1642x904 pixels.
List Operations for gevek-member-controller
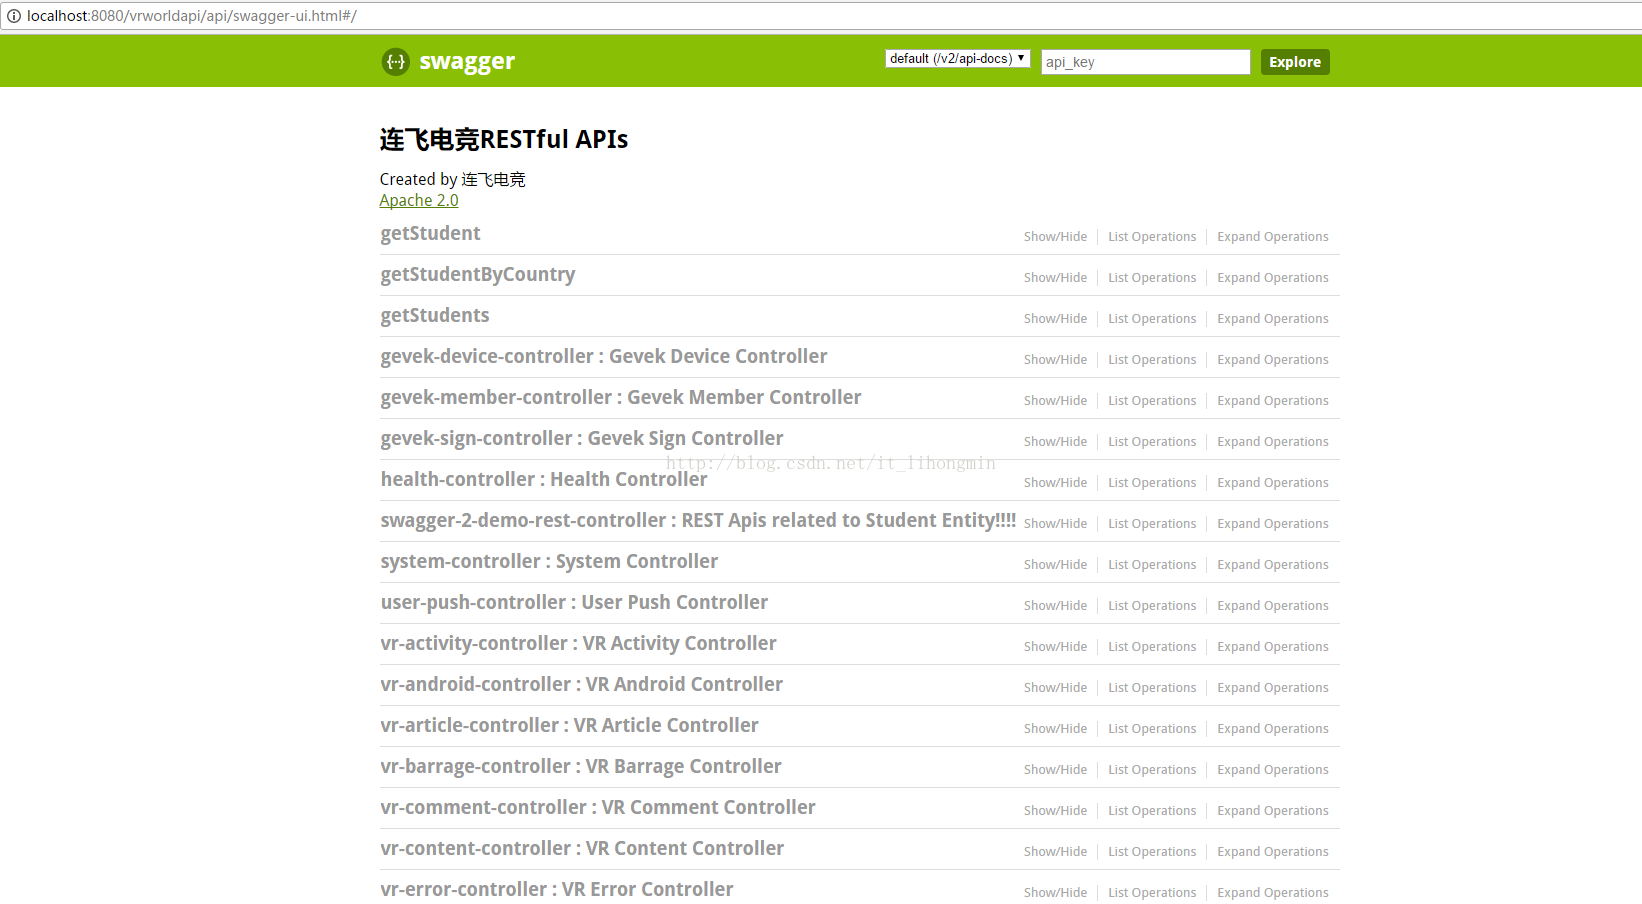(1152, 401)
